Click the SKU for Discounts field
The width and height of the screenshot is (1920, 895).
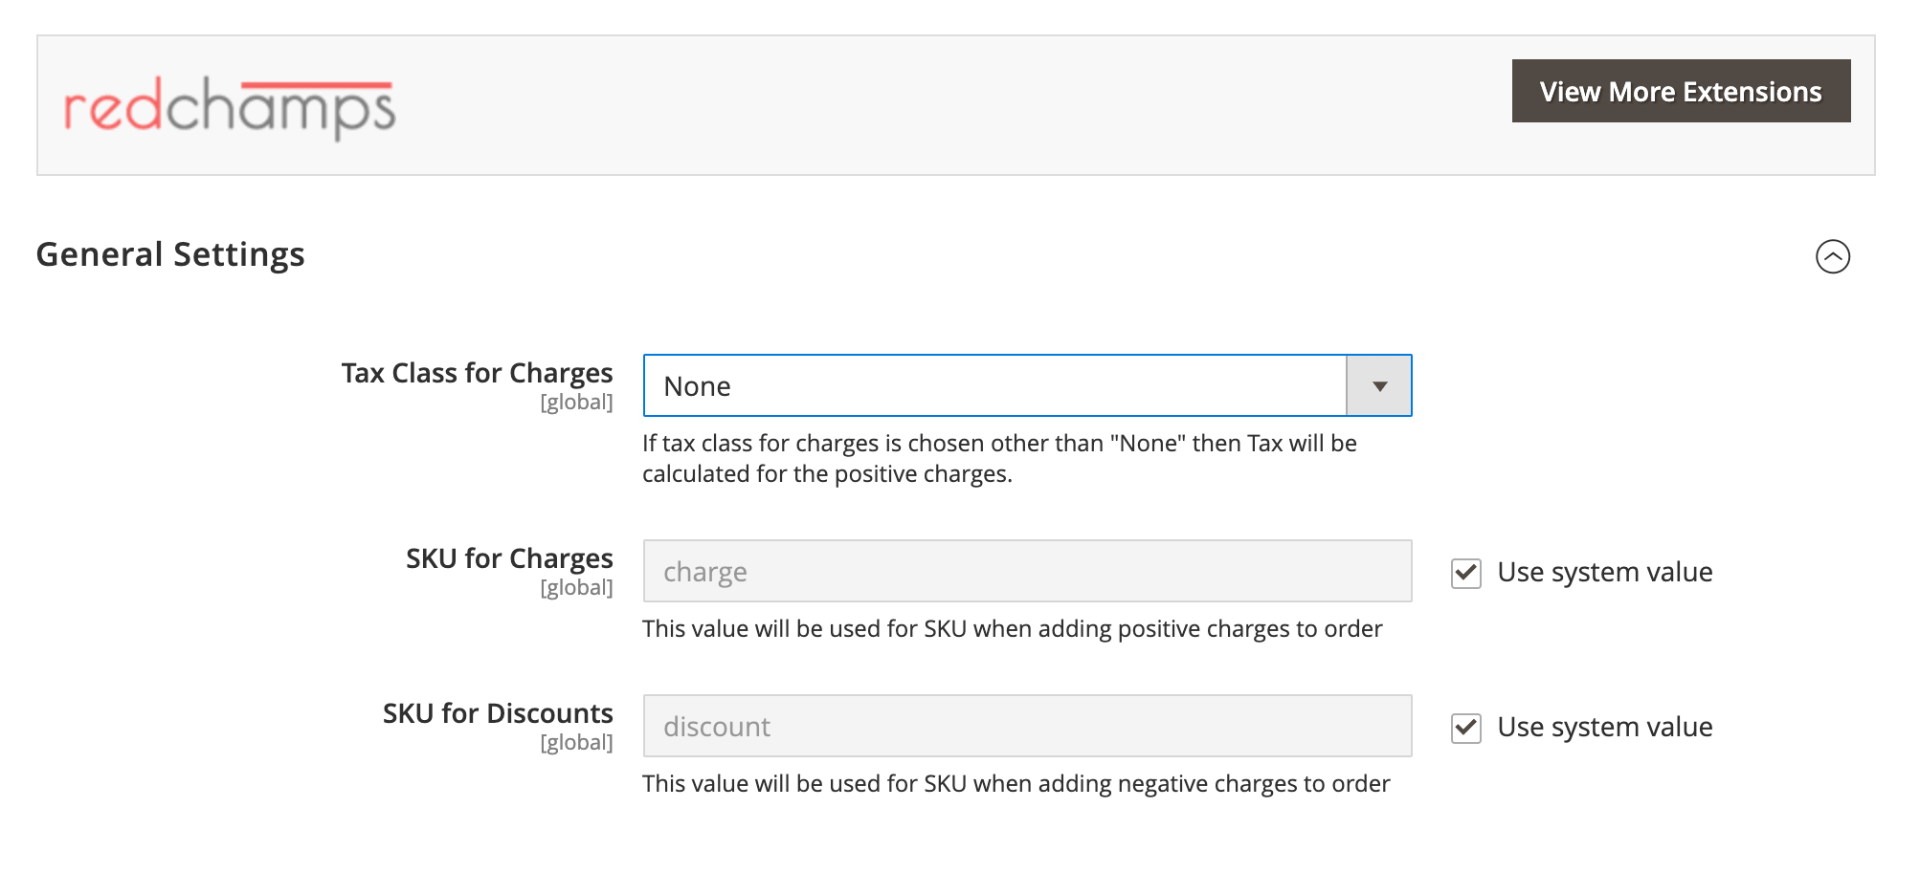1027,726
